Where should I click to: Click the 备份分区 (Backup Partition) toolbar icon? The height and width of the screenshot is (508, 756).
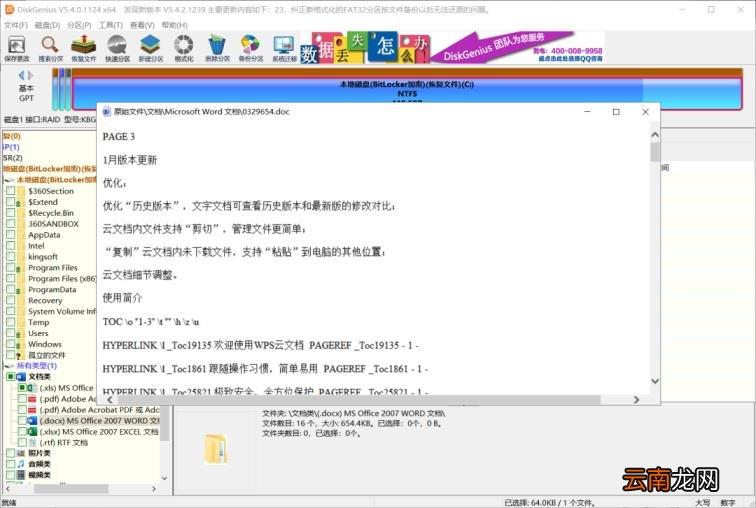click(251, 49)
